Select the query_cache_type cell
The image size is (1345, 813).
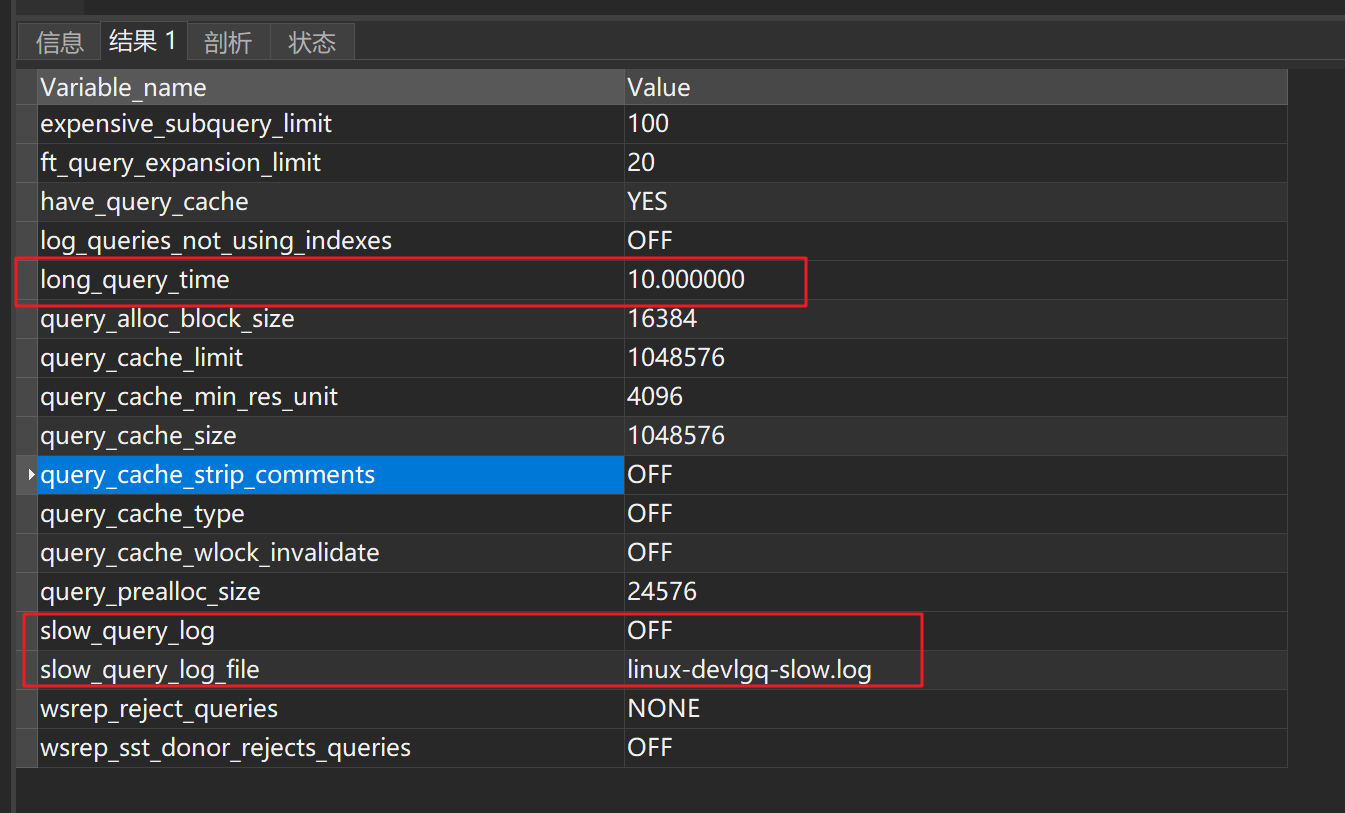pyautogui.click(x=331, y=514)
